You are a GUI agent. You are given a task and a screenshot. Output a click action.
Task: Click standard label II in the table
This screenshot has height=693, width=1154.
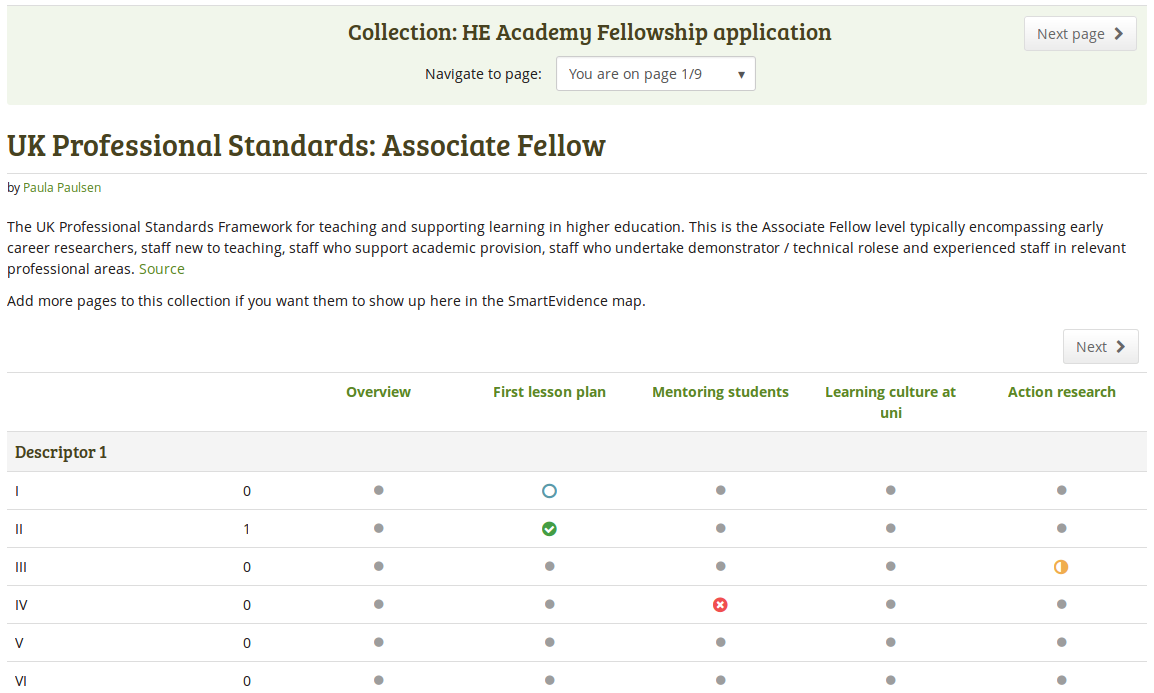click(x=19, y=529)
